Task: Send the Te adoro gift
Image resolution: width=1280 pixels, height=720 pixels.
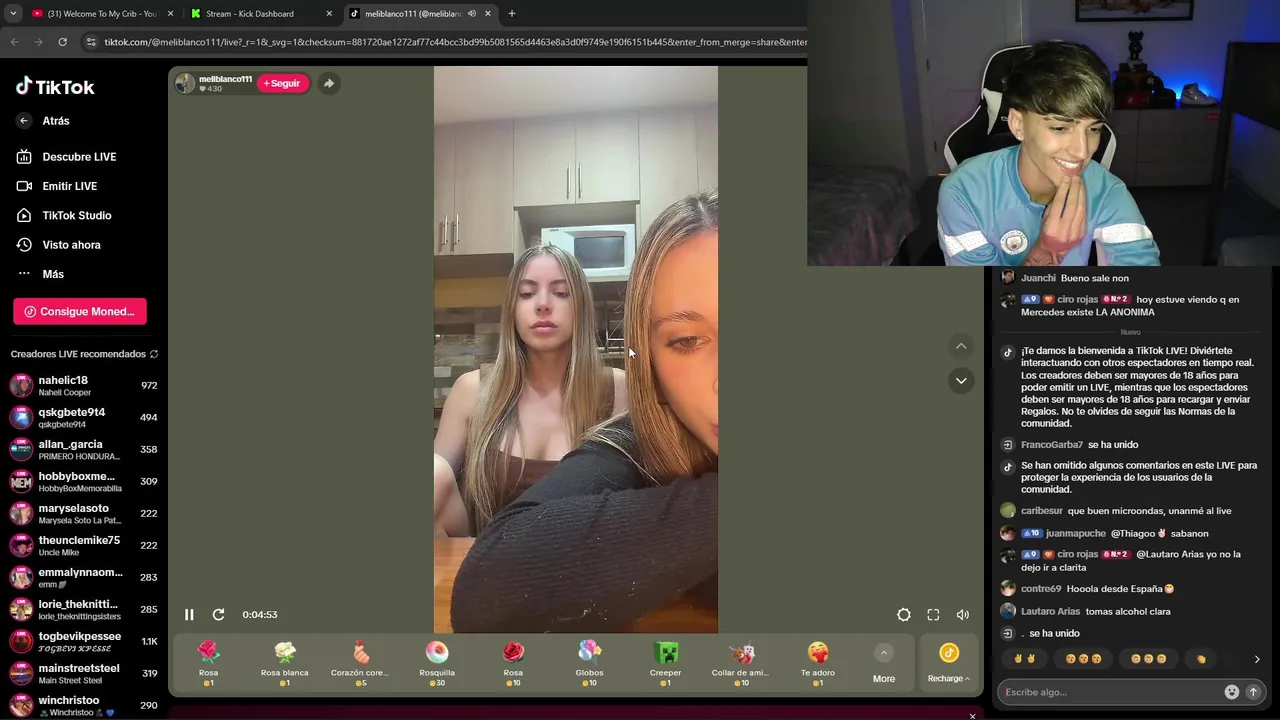Action: point(817,663)
